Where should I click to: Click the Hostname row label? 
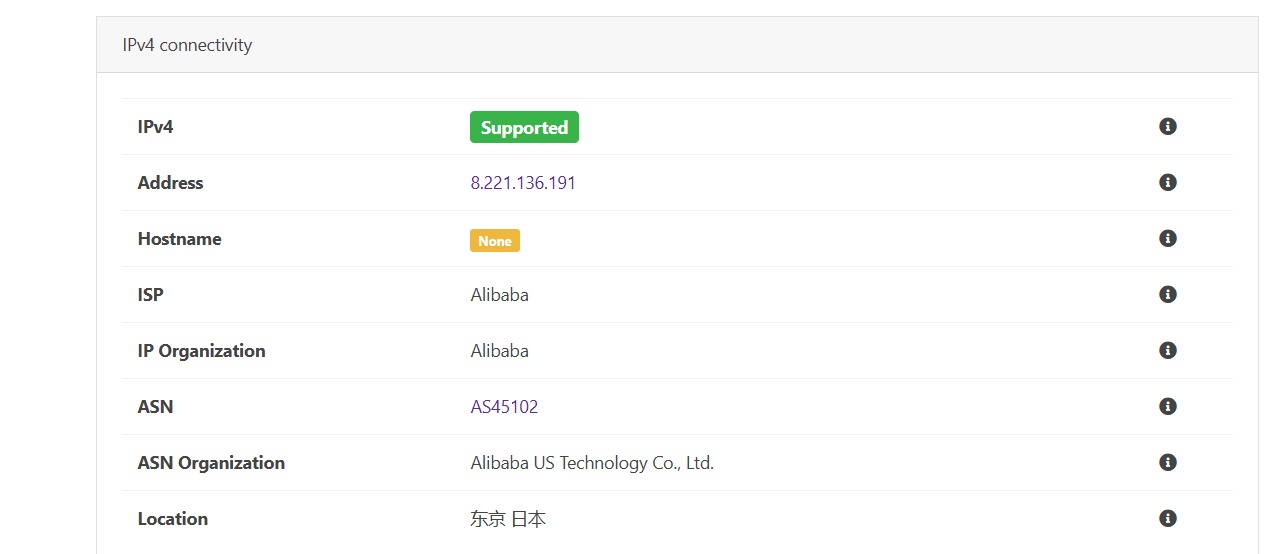[x=179, y=239]
